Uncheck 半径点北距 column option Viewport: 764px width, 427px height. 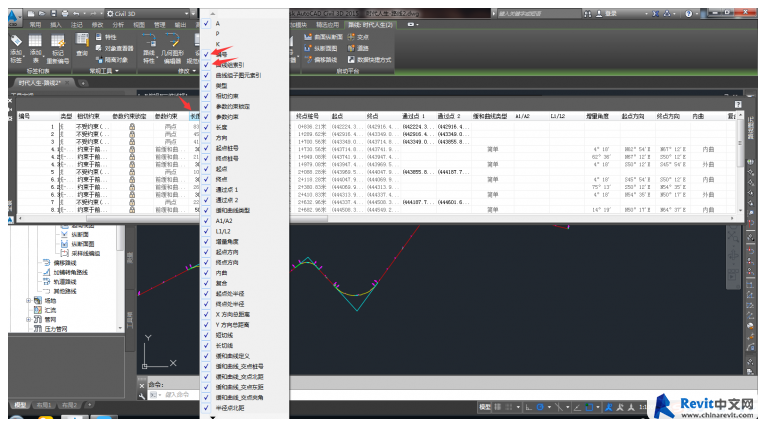point(207,408)
